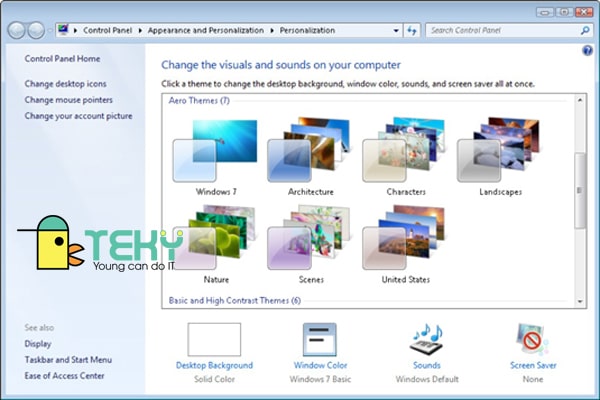
Task: Expand the arrow before Control Panel breadcrumb
Action: tap(75, 30)
